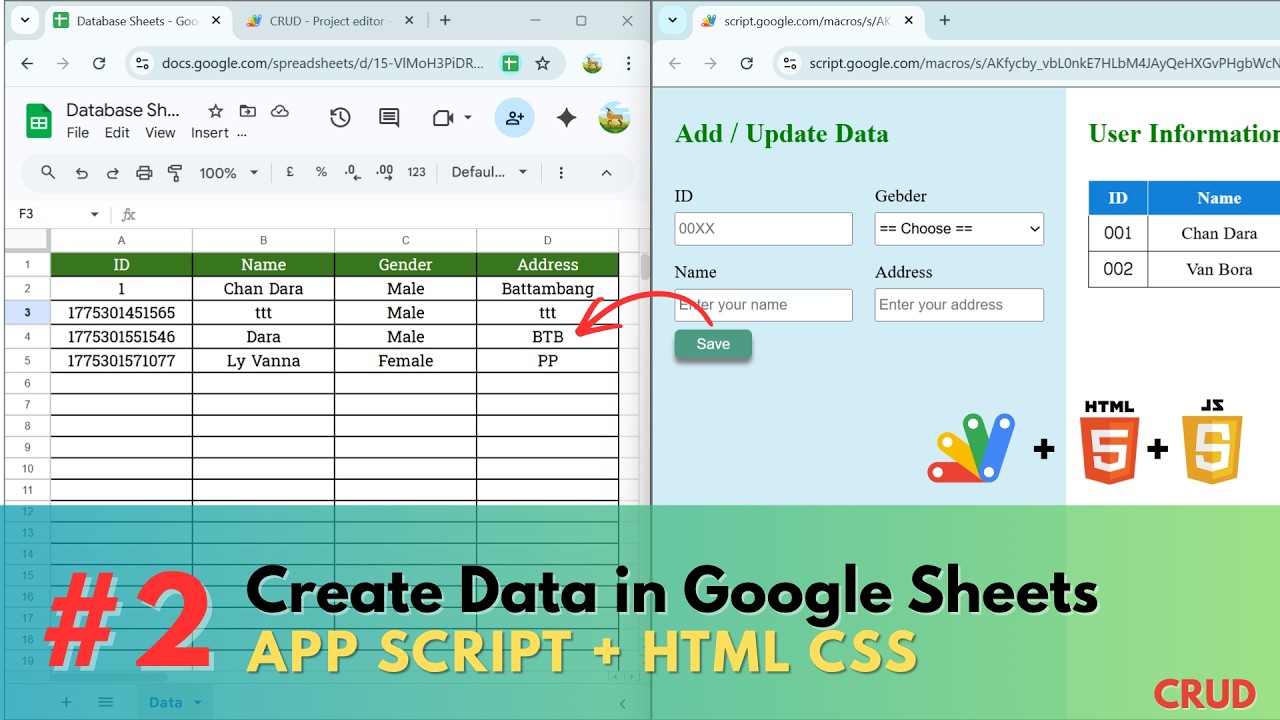Screen dimensions: 1280x720
Task: Select the cell containing 'Battambang'
Action: [548, 289]
